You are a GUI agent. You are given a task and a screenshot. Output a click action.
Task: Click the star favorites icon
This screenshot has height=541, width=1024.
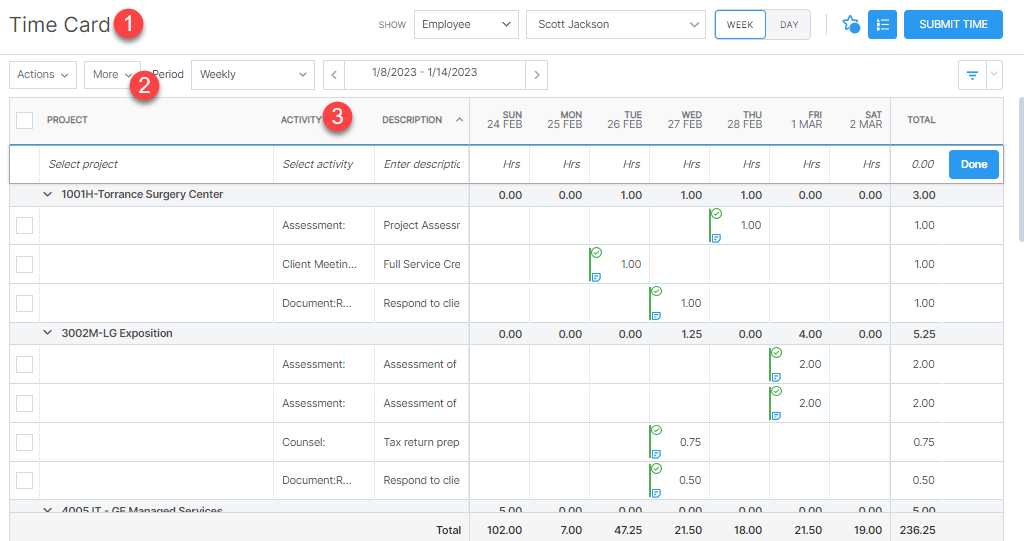[850, 24]
